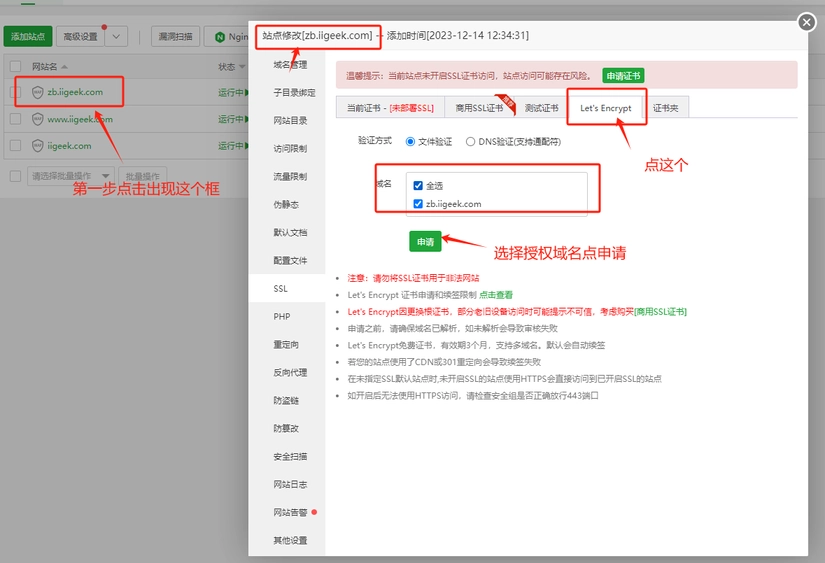Click the 状态 column sort arrow
The height and width of the screenshot is (563, 825).
[x=242, y=67]
